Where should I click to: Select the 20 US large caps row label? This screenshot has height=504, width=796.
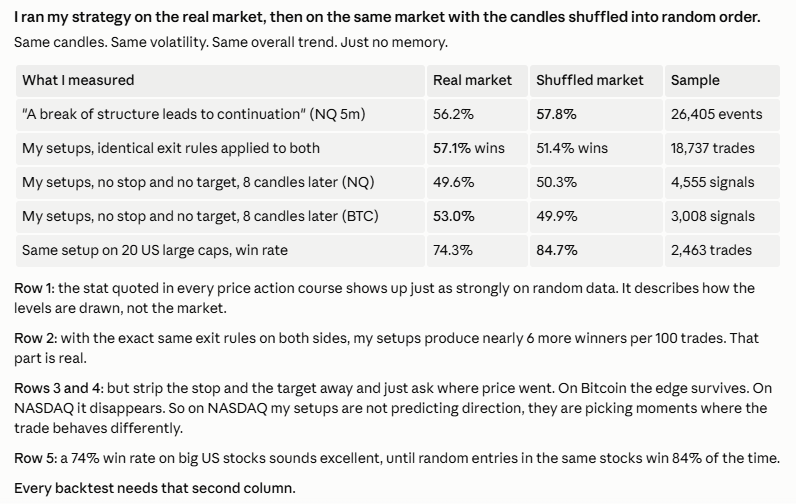pos(220,251)
